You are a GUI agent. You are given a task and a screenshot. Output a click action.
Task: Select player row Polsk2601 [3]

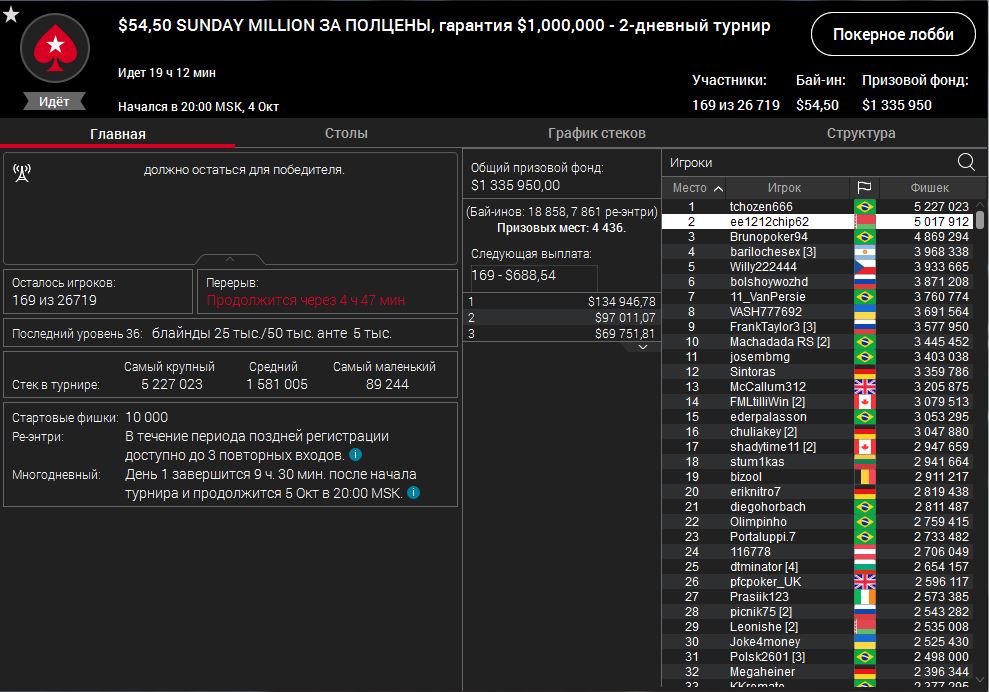coord(818,657)
